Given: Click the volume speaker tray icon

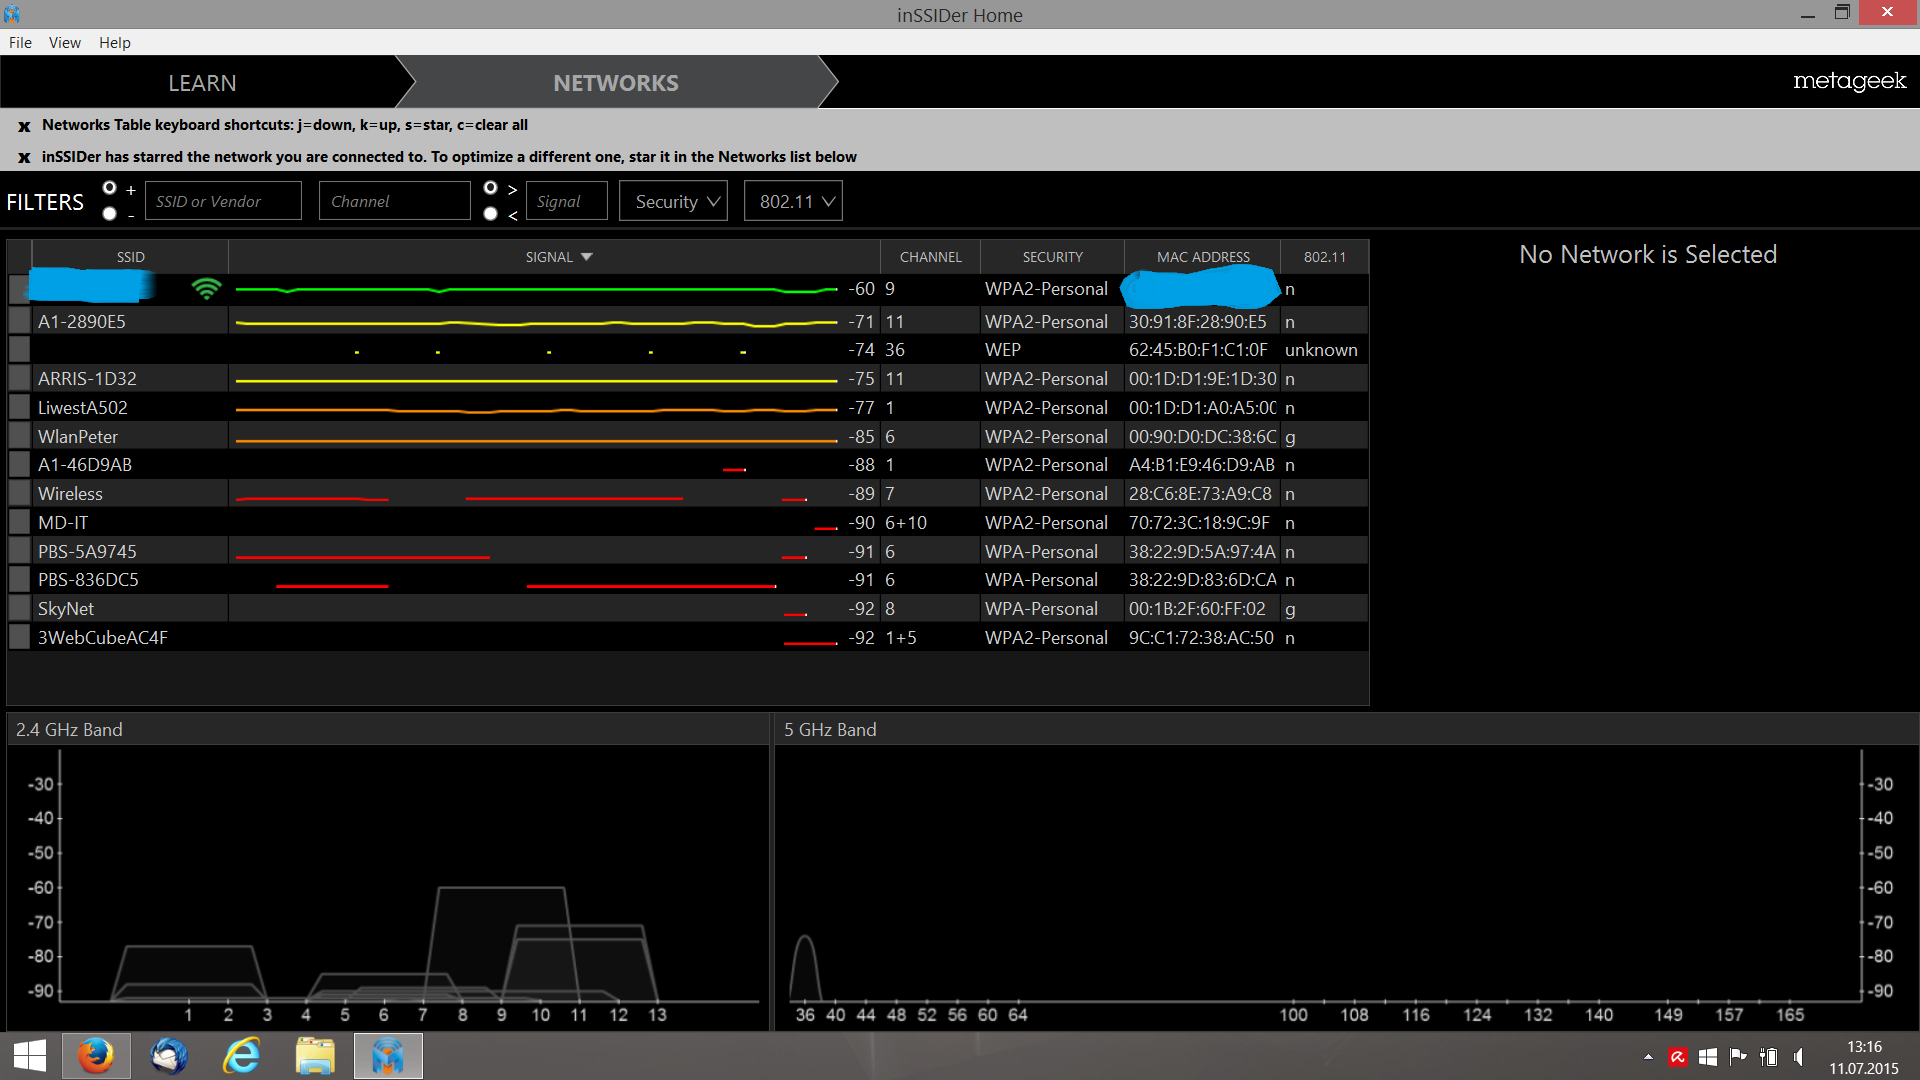Looking at the screenshot, I should tap(1799, 1057).
